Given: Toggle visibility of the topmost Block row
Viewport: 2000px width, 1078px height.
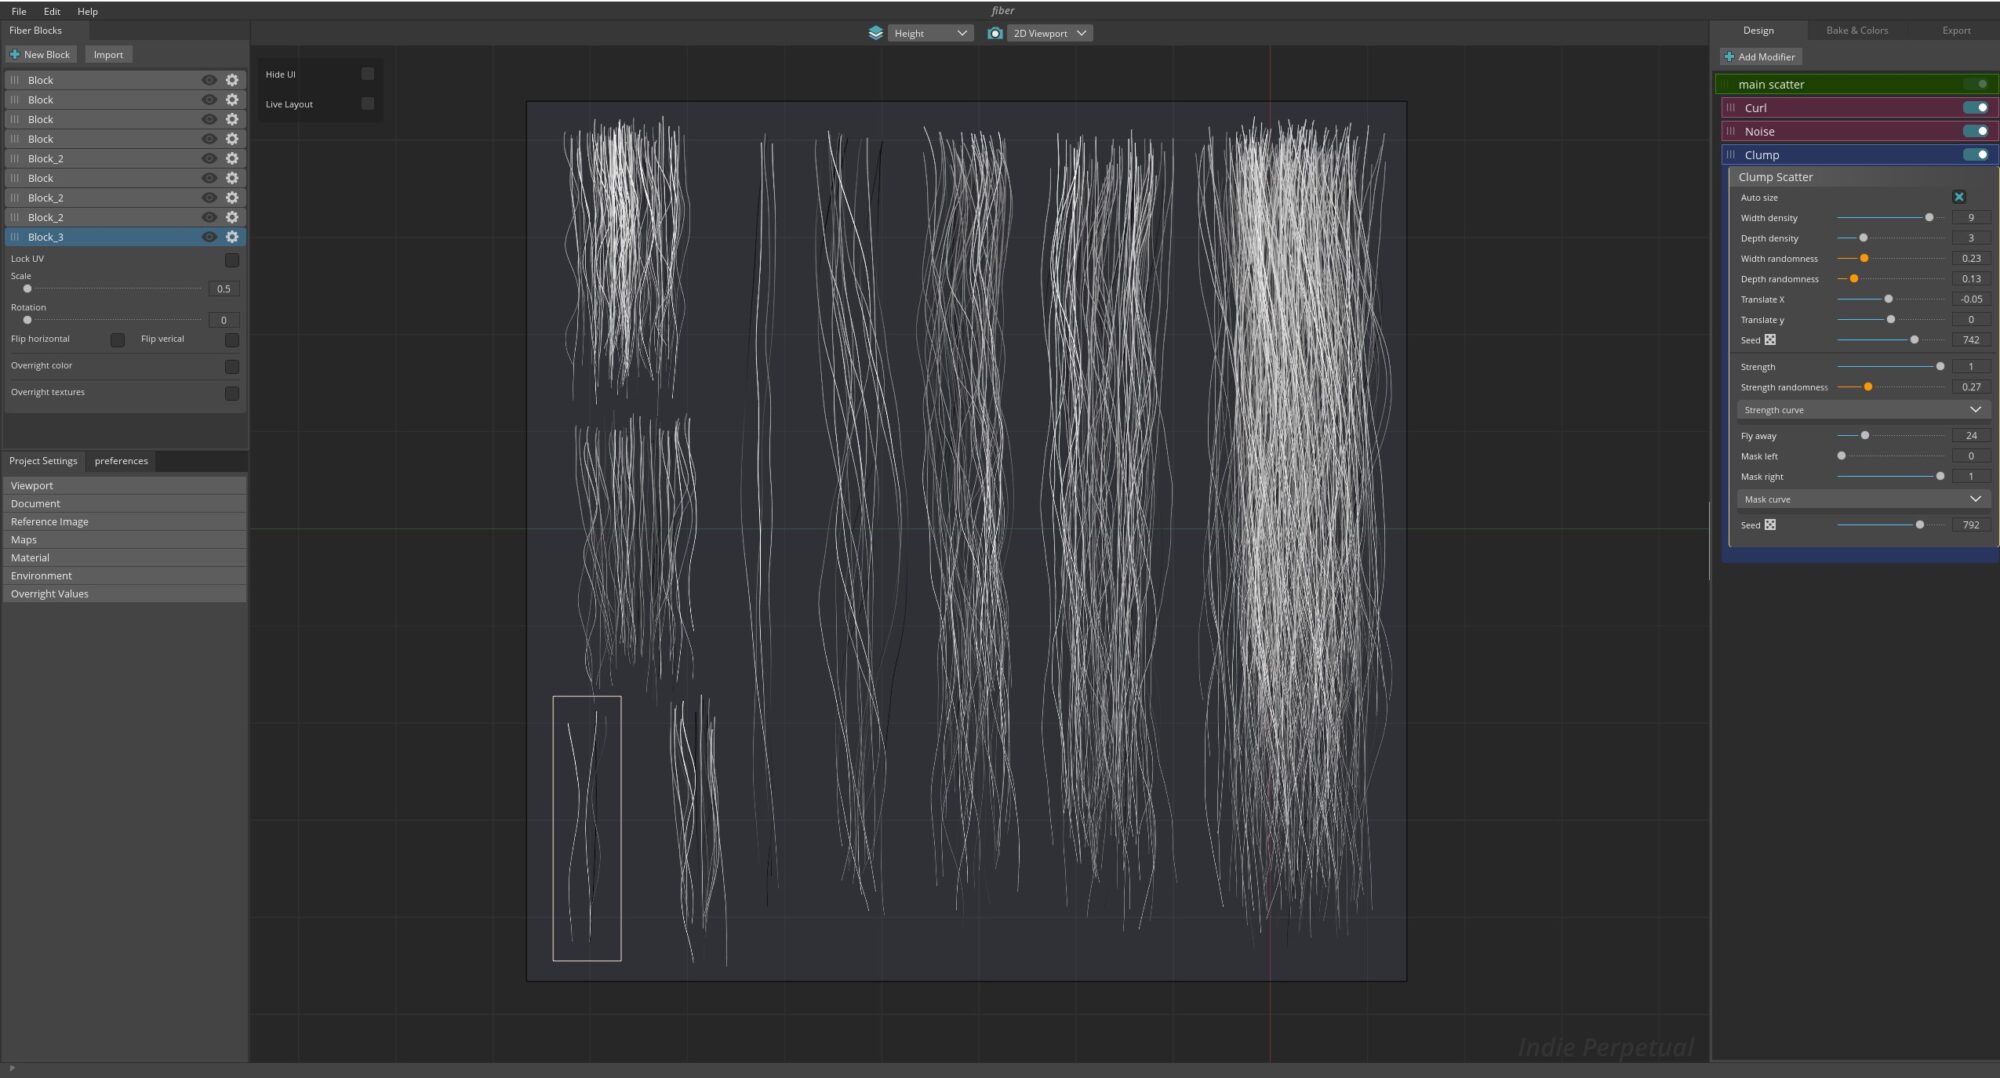Looking at the screenshot, I should coord(209,80).
